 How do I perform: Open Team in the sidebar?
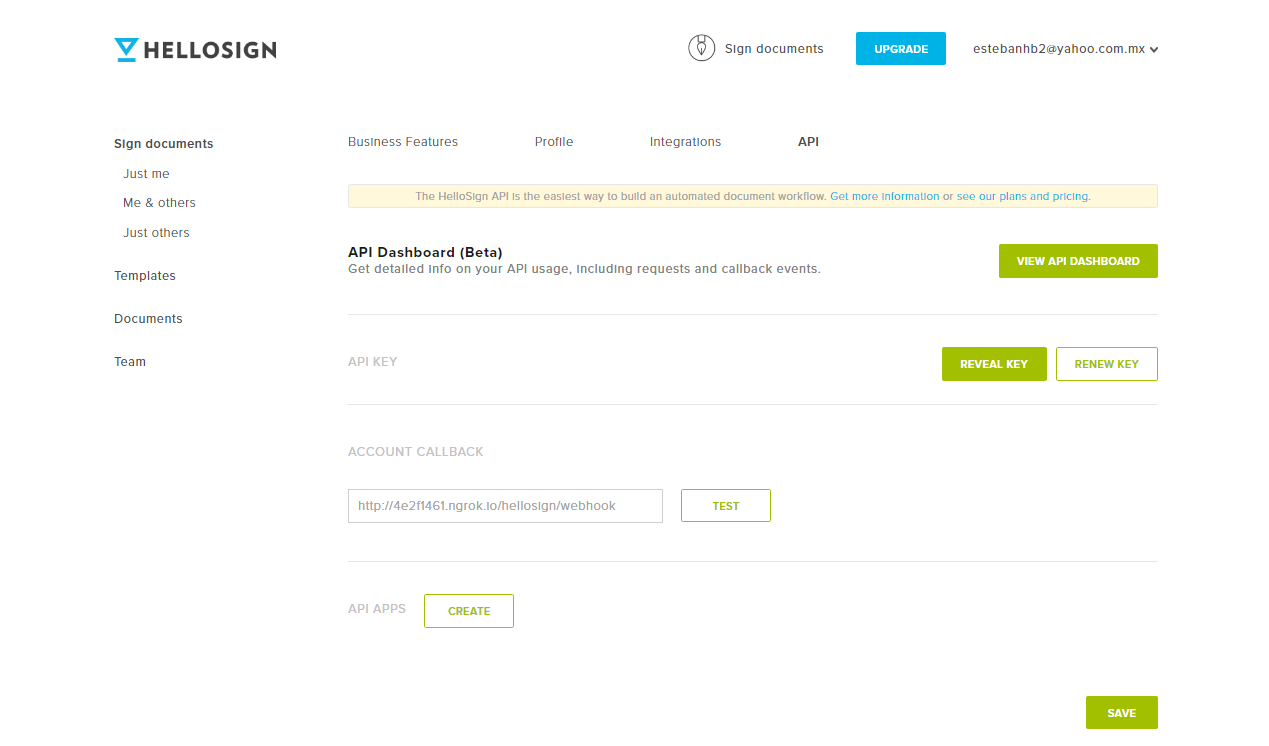(130, 362)
